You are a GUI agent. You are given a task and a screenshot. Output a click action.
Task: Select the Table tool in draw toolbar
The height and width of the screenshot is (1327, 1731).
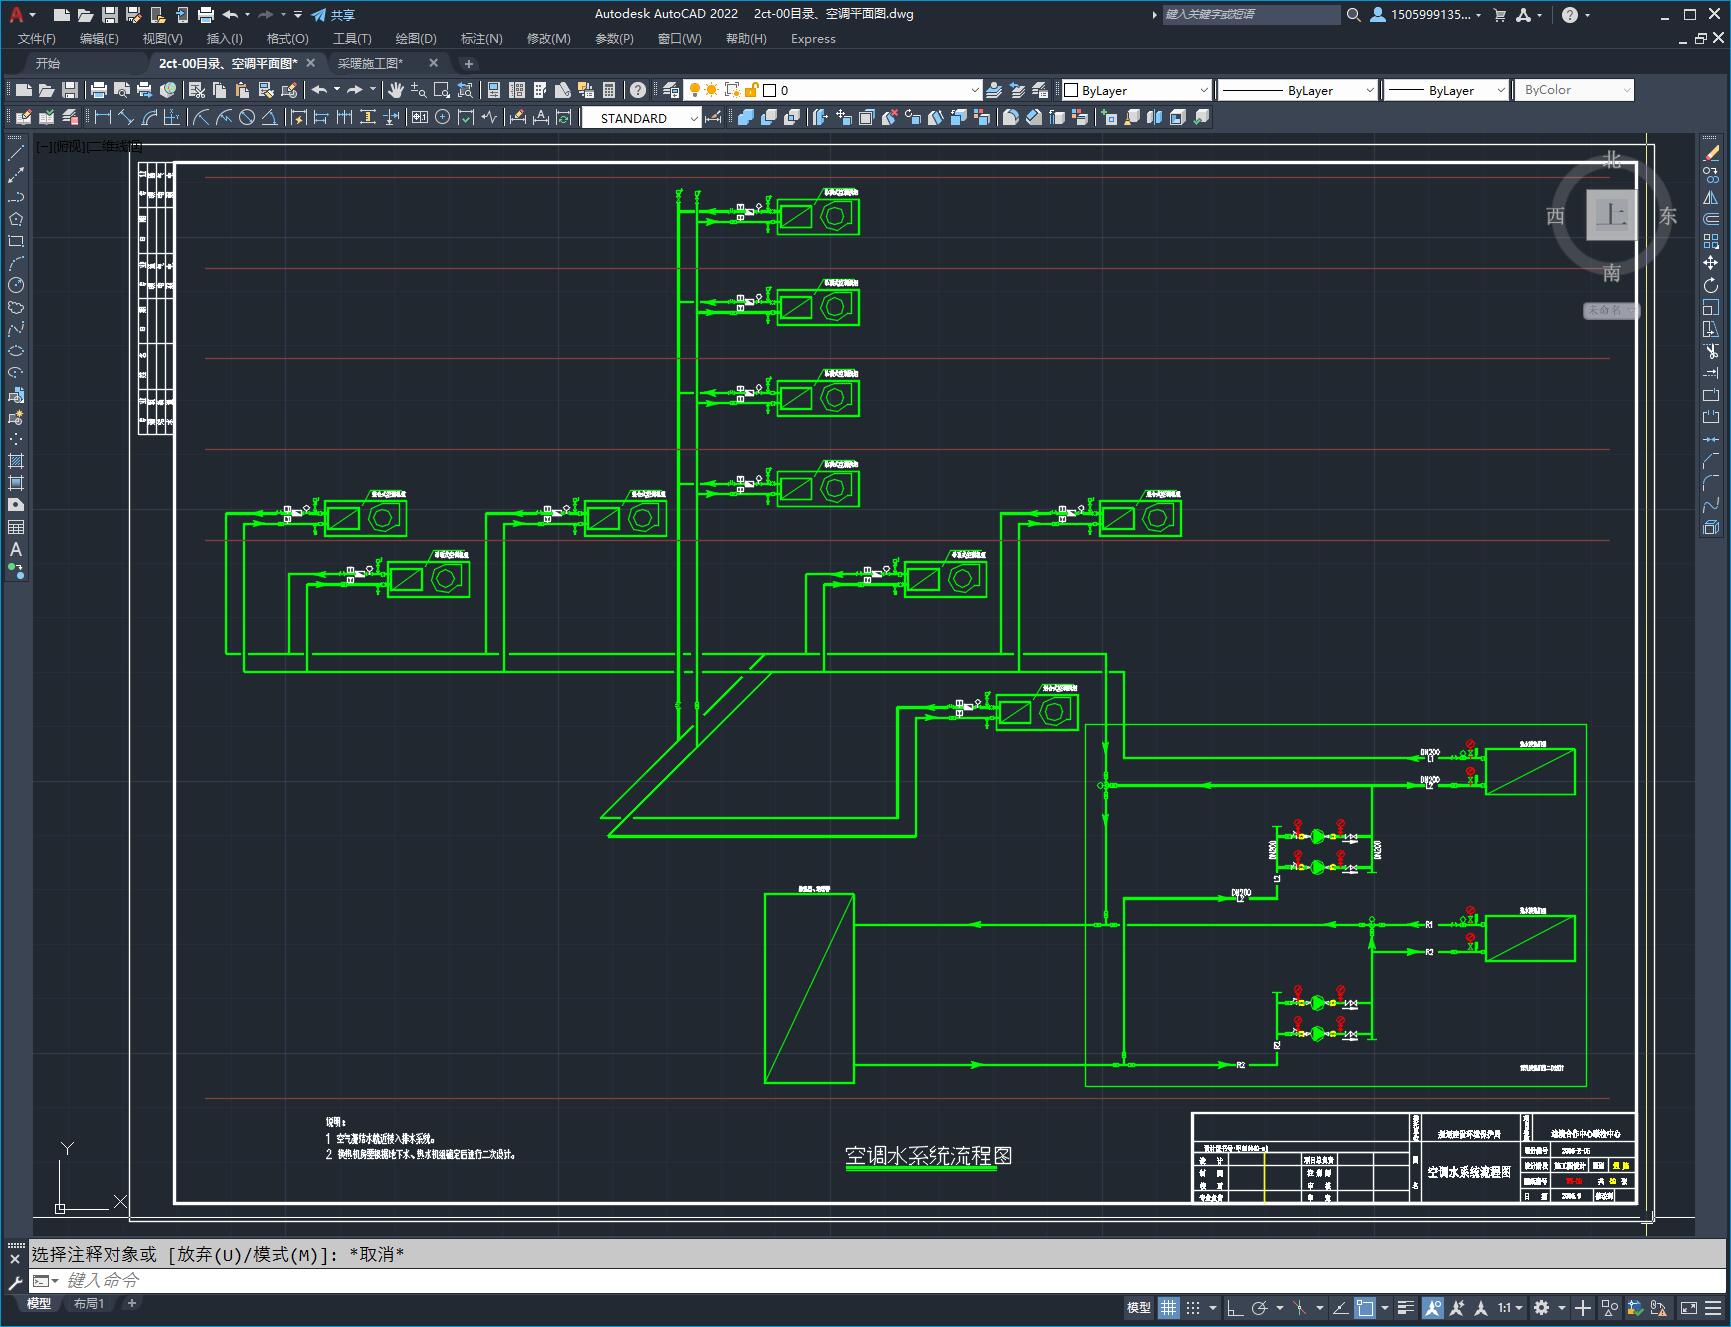point(16,527)
